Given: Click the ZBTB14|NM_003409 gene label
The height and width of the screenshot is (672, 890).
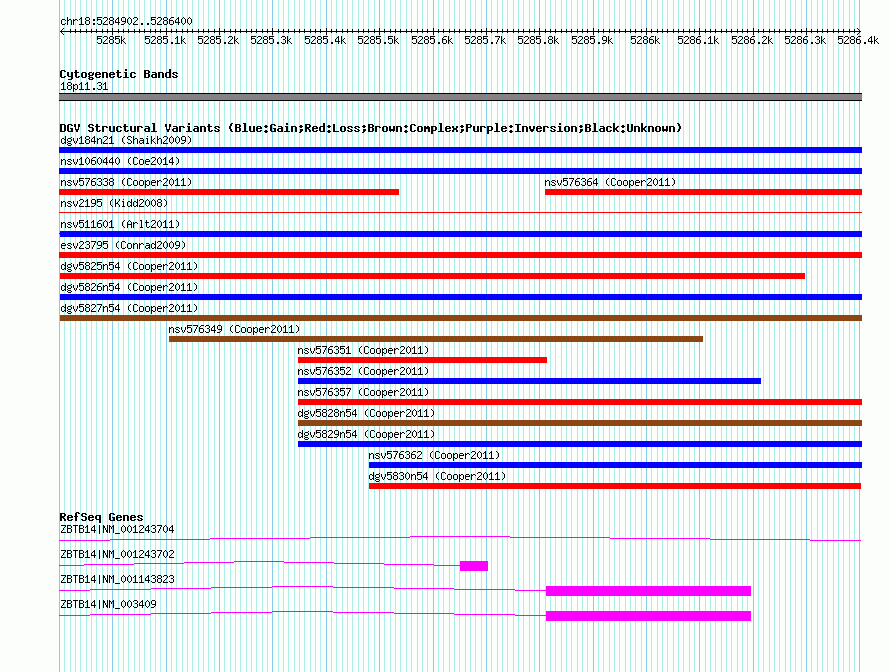Looking at the screenshot, I should coord(108,604).
